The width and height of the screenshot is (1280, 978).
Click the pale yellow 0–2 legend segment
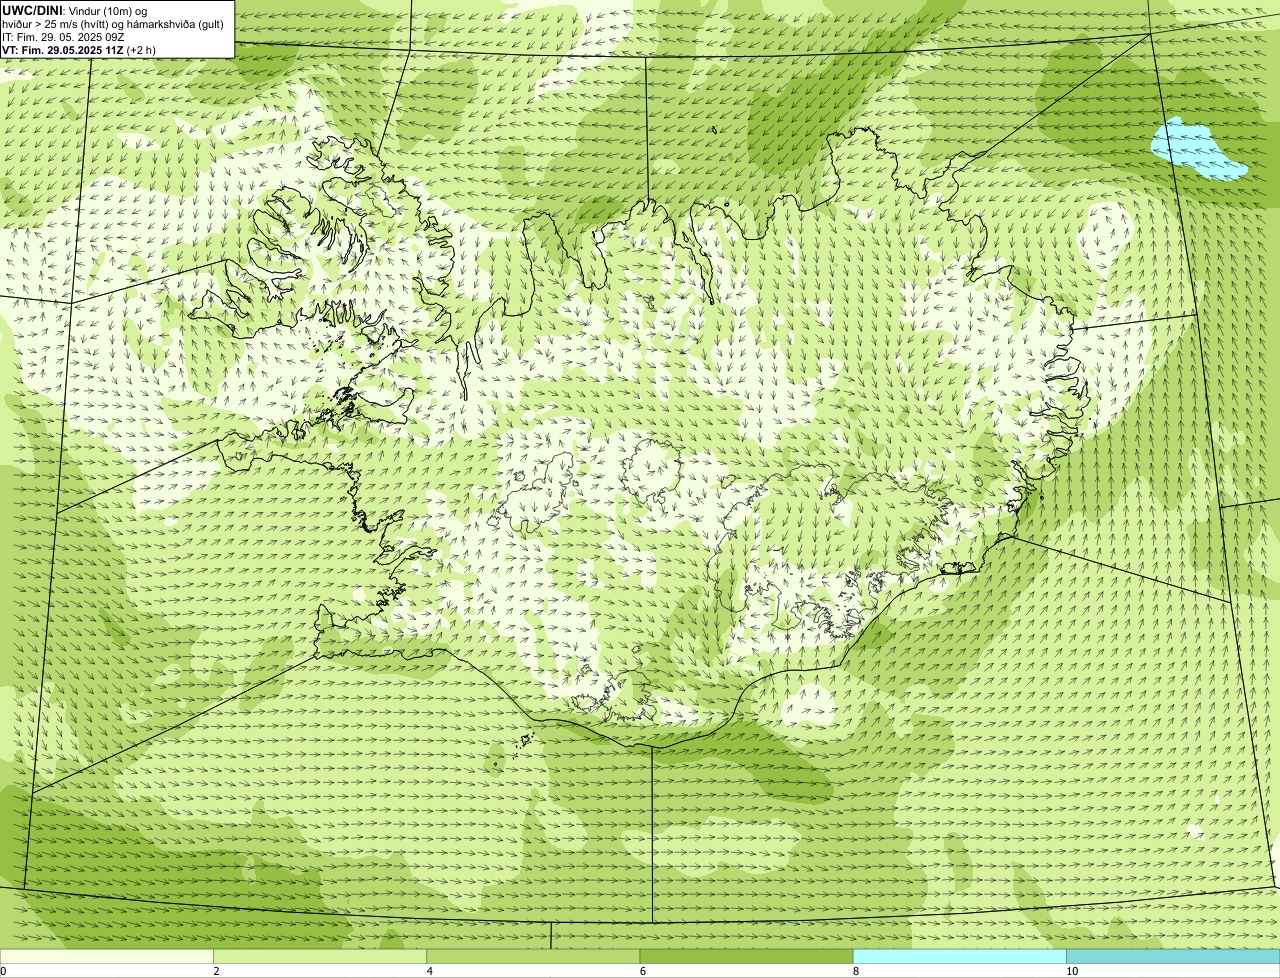(x=107, y=957)
